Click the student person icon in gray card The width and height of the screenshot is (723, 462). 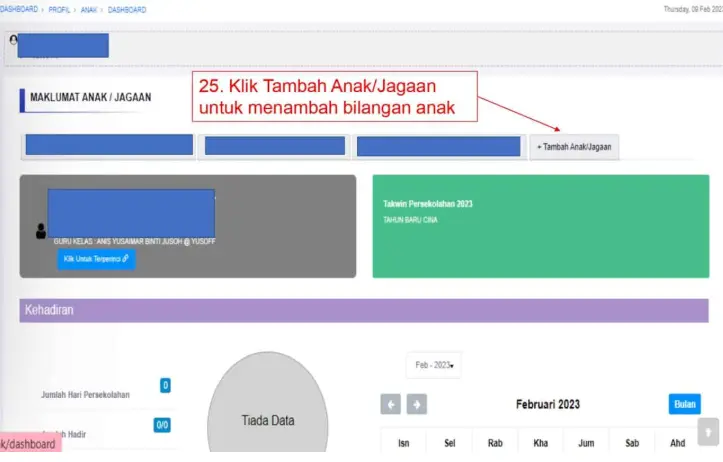pos(41,231)
